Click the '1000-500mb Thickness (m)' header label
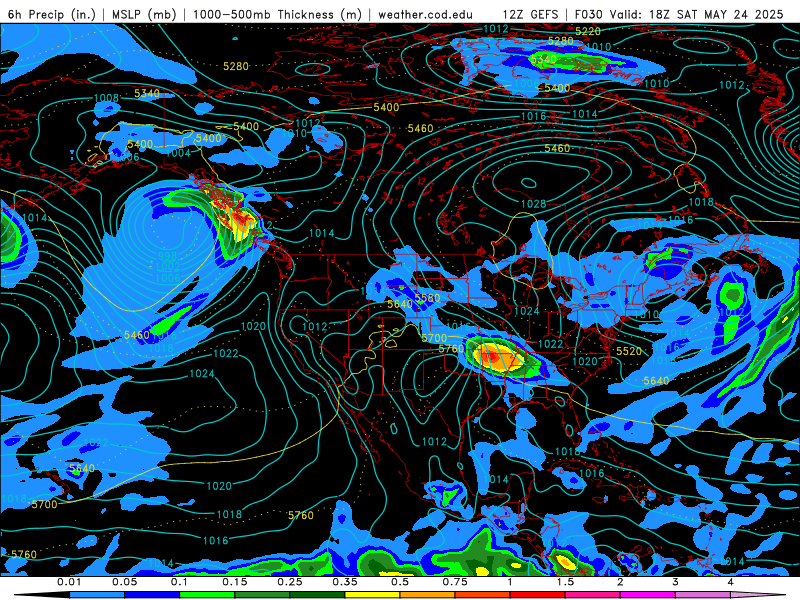This screenshot has height=600, width=800. click(x=277, y=14)
